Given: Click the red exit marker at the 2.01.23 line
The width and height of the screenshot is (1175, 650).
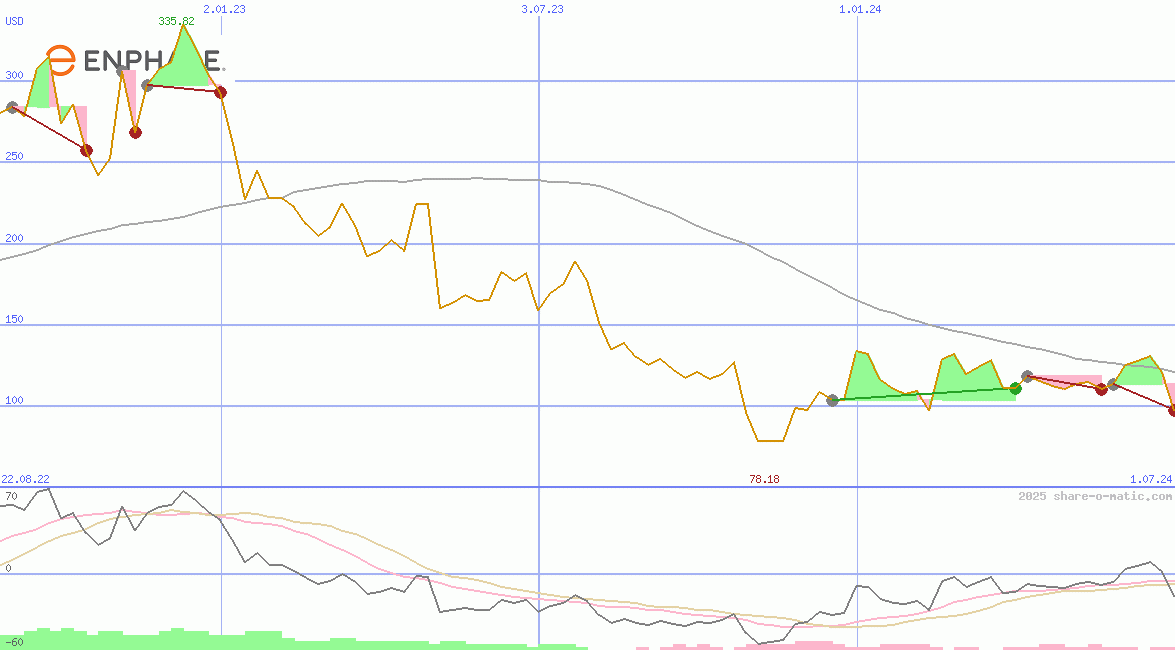Looking at the screenshot, I should coord(220,92).
